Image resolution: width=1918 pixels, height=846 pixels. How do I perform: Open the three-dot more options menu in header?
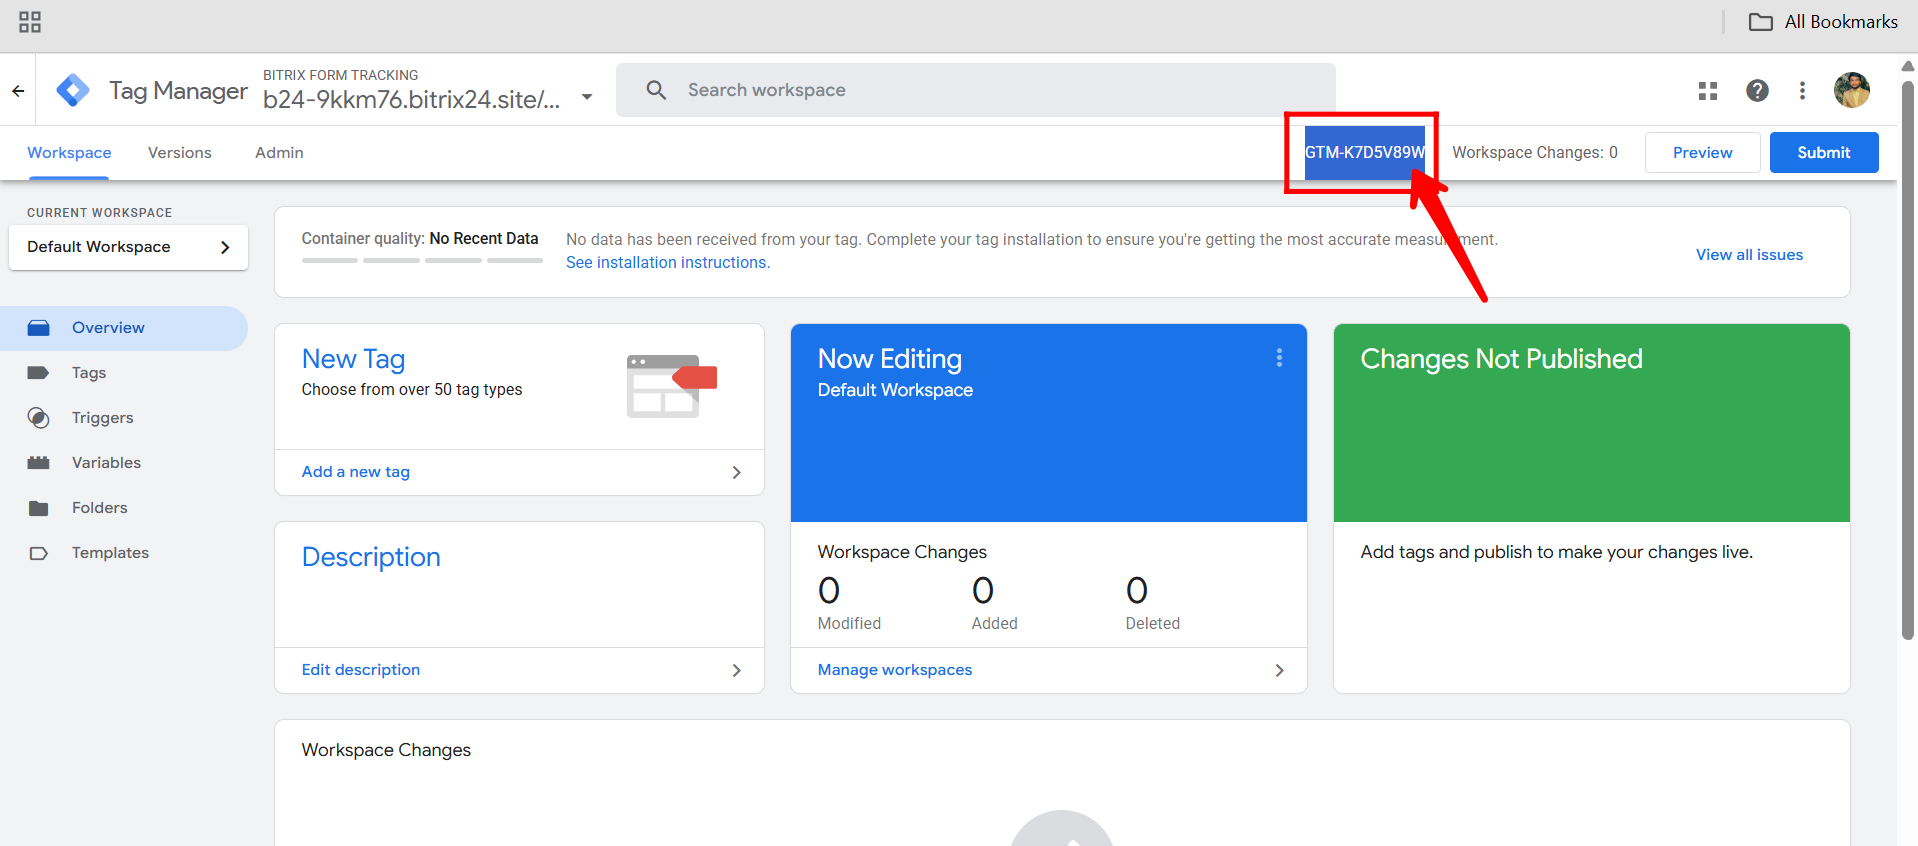1802,91
